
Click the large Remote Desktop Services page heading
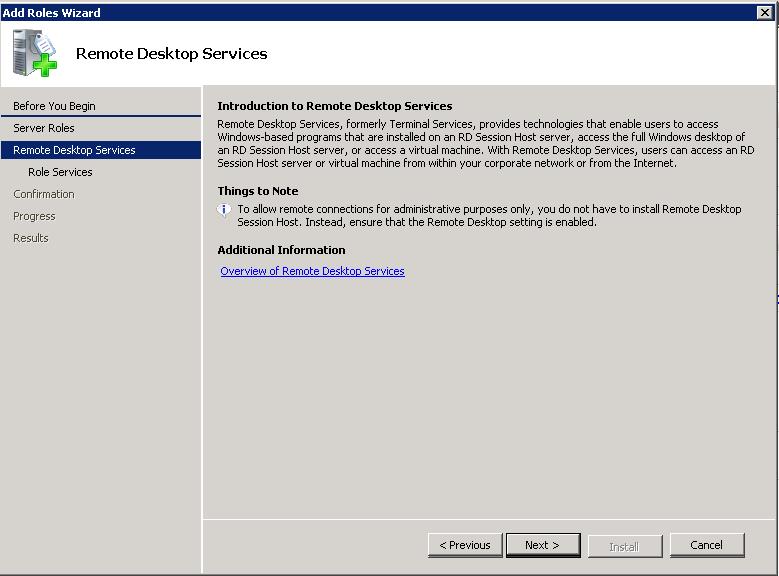[172, 54]
